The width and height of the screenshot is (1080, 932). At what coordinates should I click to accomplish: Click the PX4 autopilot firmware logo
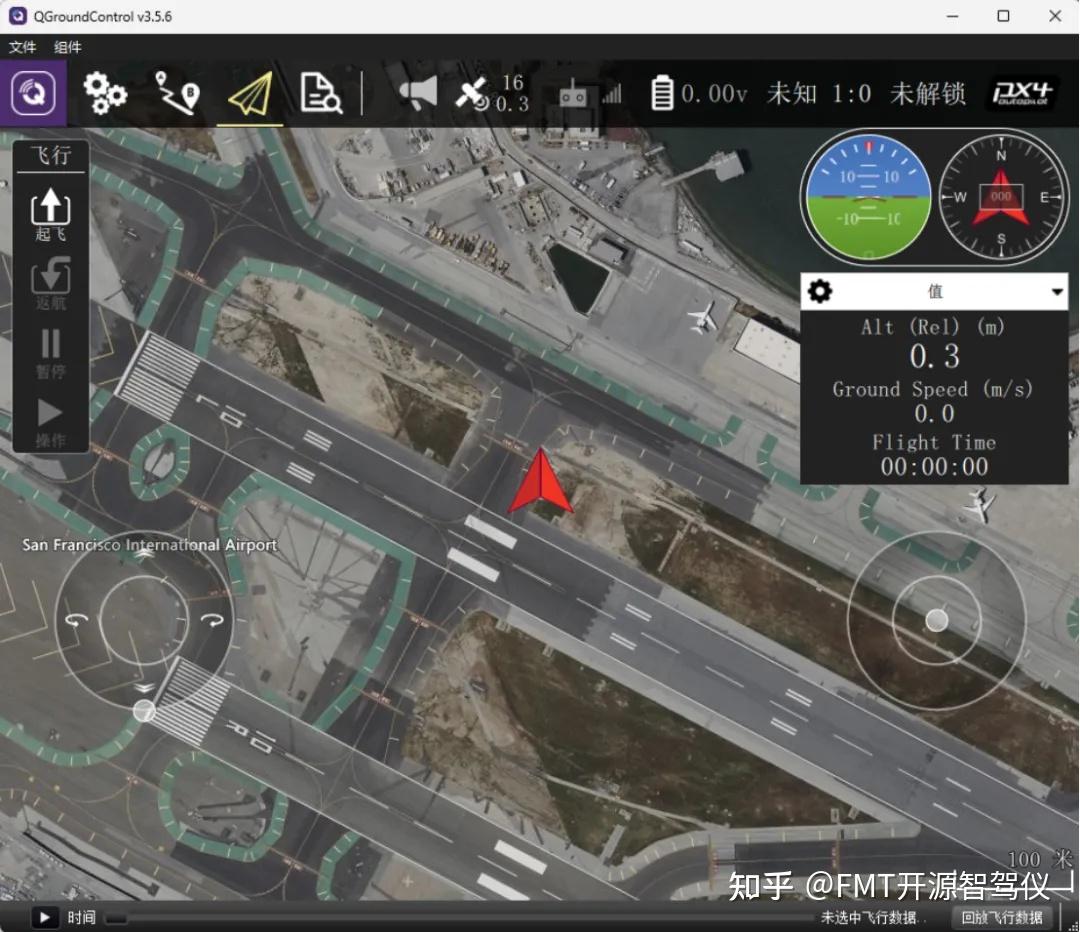click(1020, 93)
